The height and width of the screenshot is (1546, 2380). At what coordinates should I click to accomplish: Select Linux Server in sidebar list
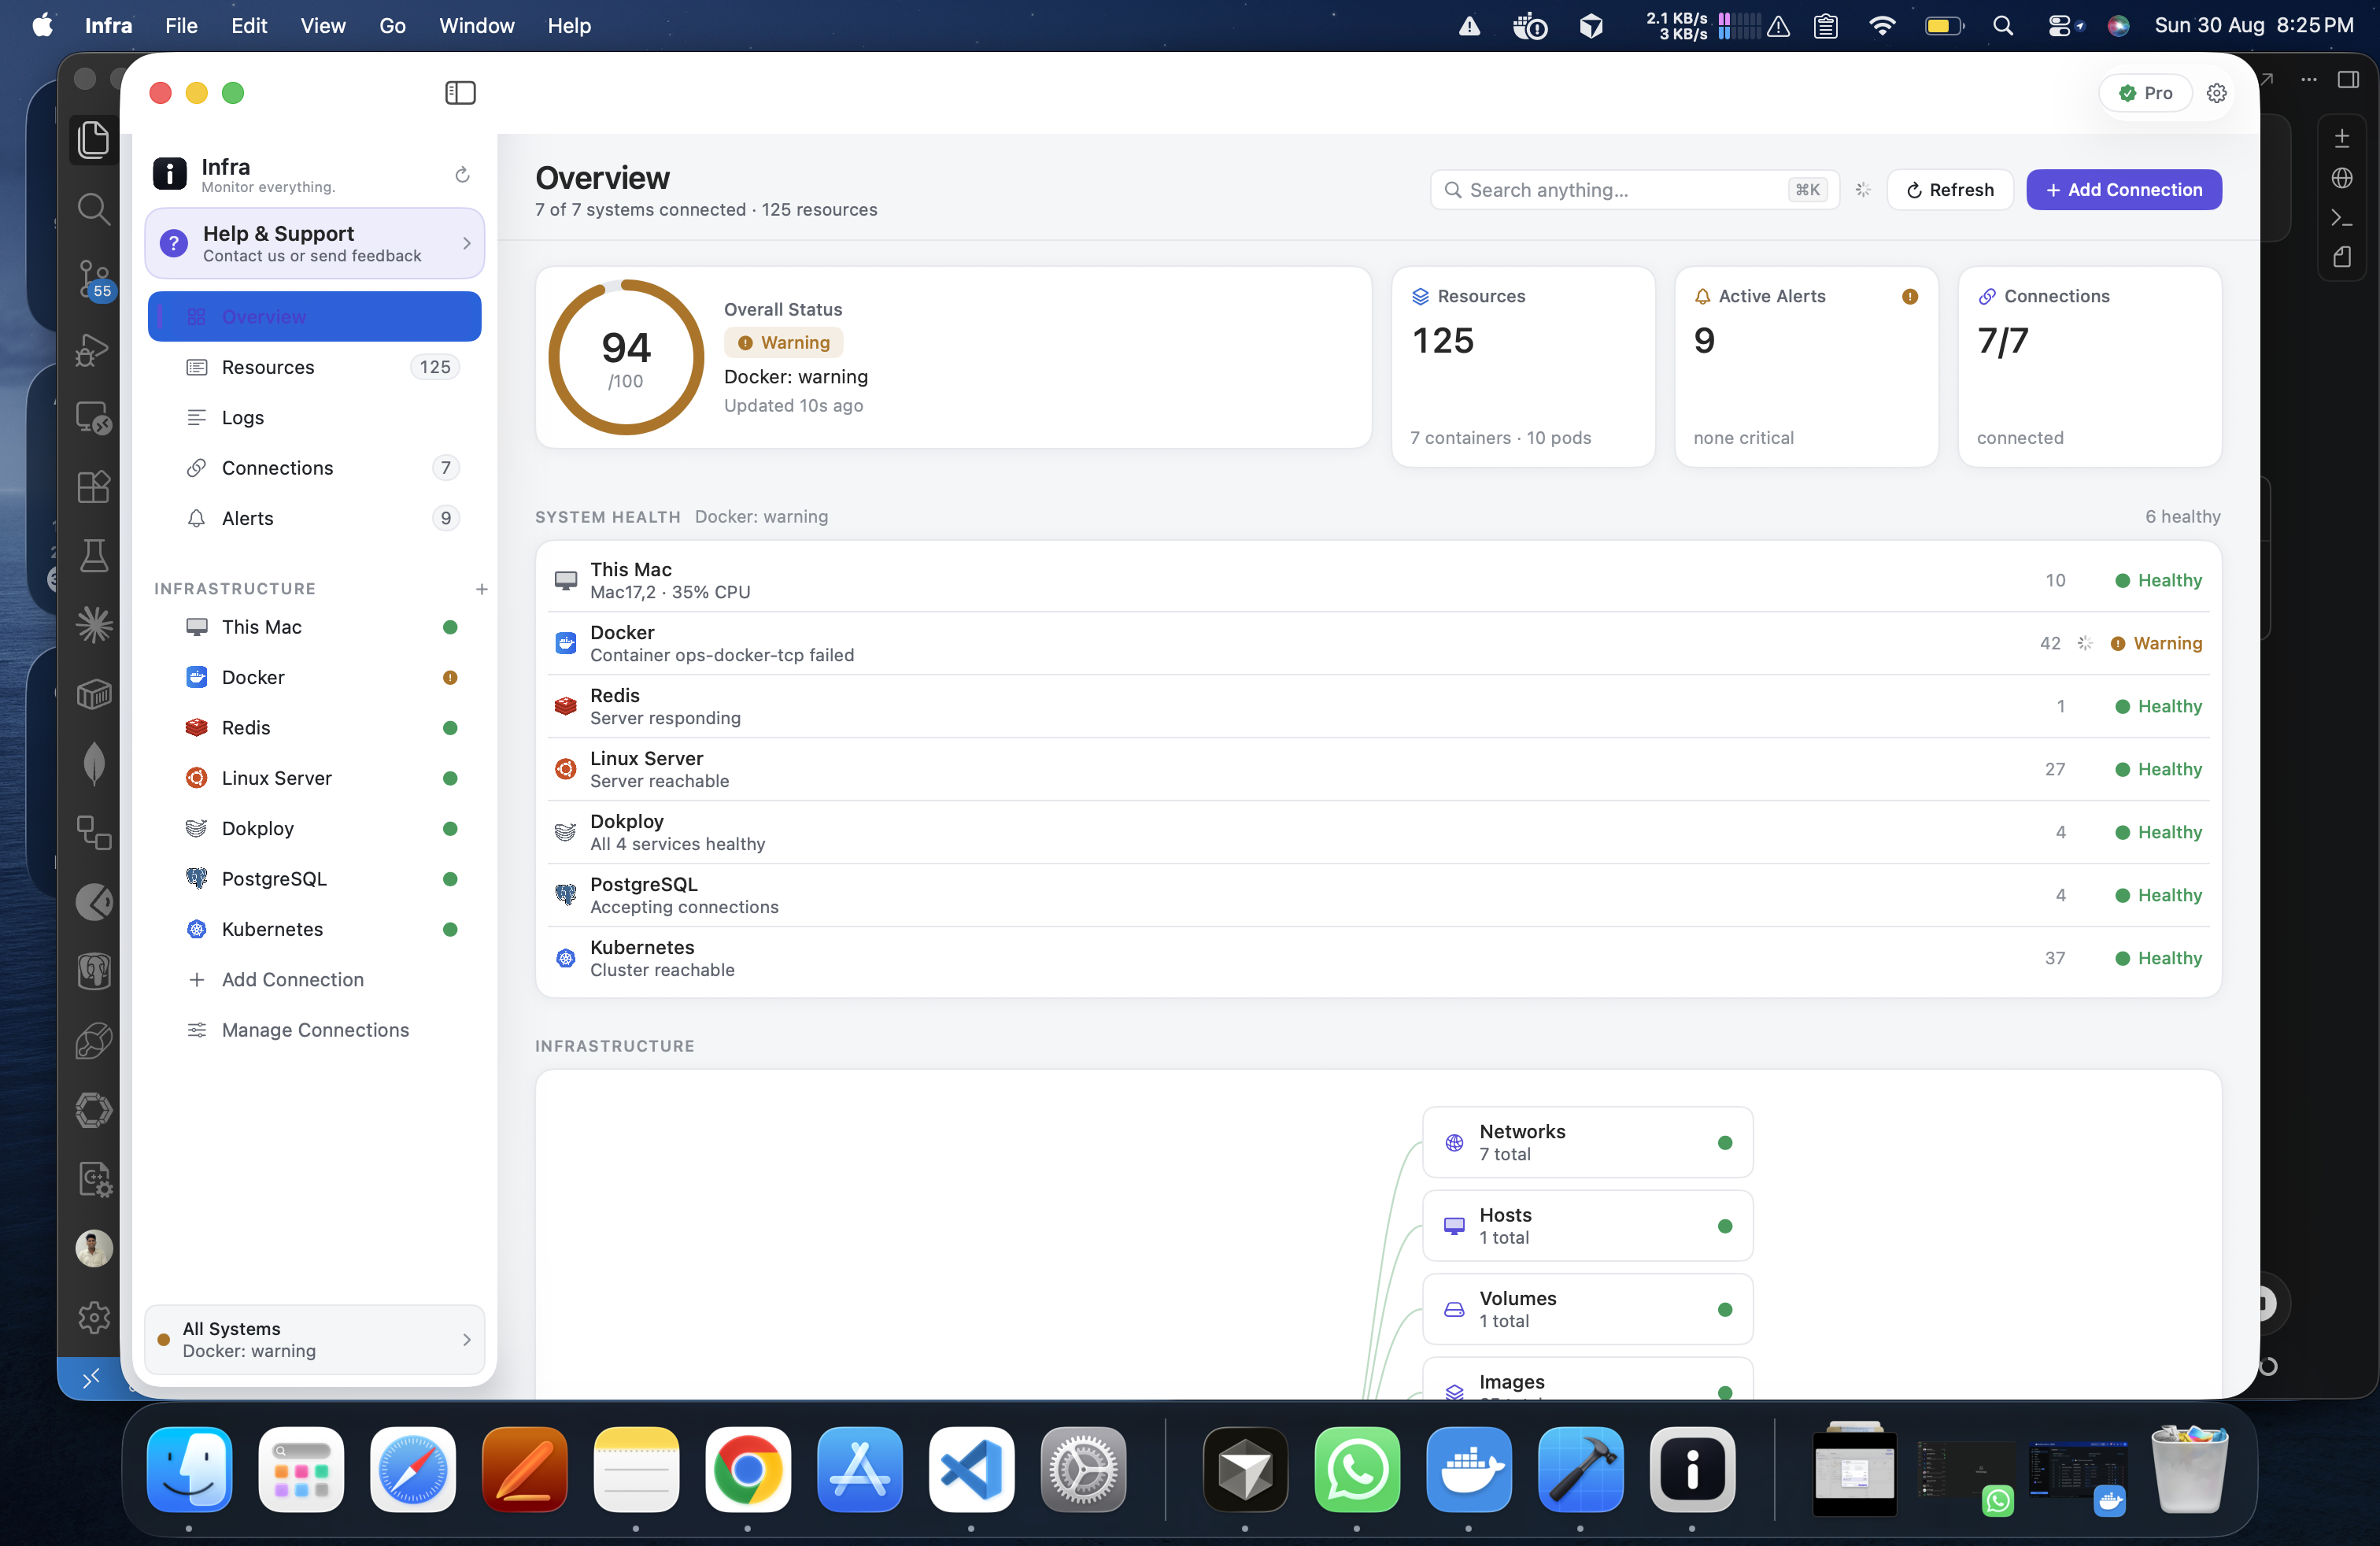315,778
